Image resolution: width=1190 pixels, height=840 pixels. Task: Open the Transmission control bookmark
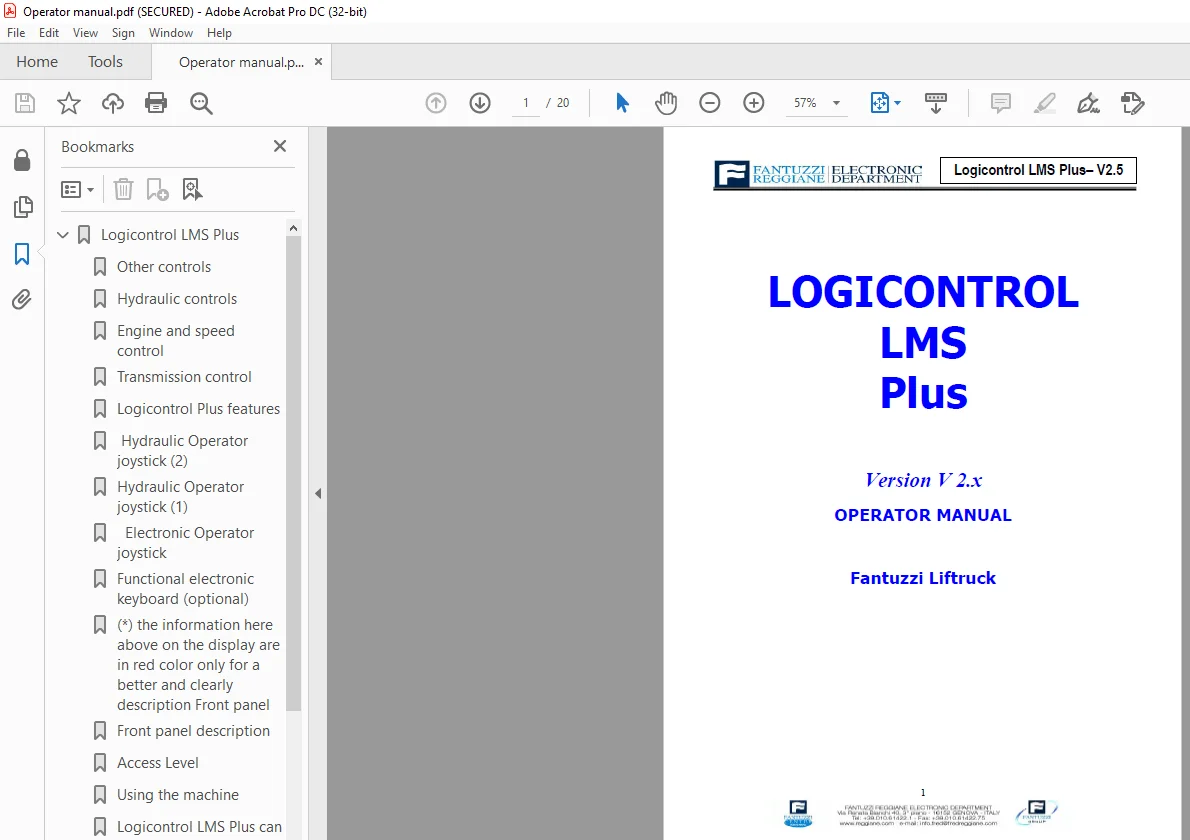tap(184, 377)
